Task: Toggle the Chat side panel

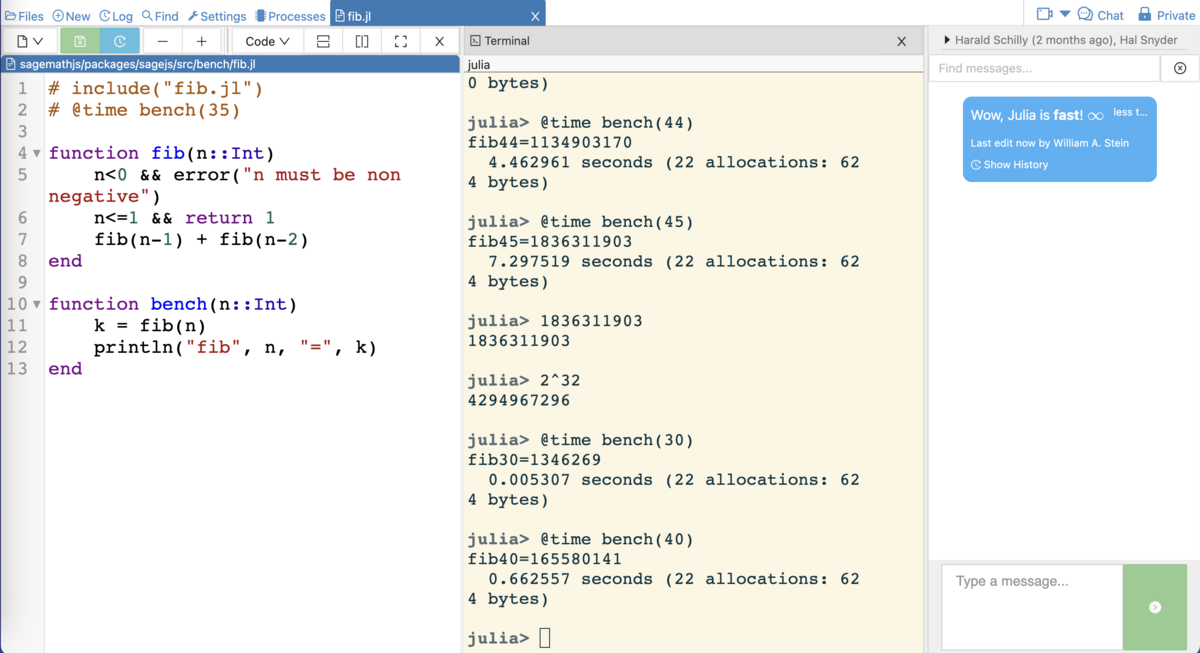Action: 1100,15
